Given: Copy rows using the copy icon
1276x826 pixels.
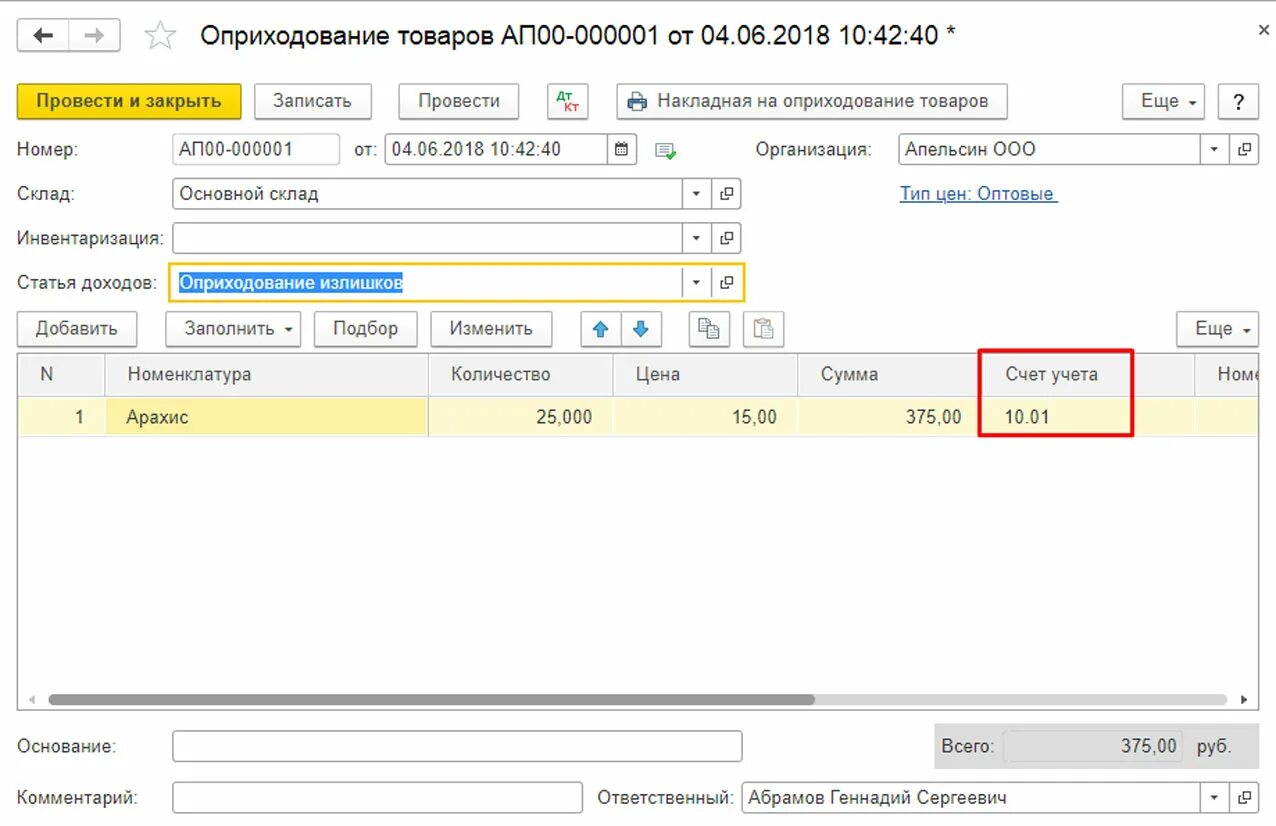Looking at the screenshot, I should tap(709, 329).
